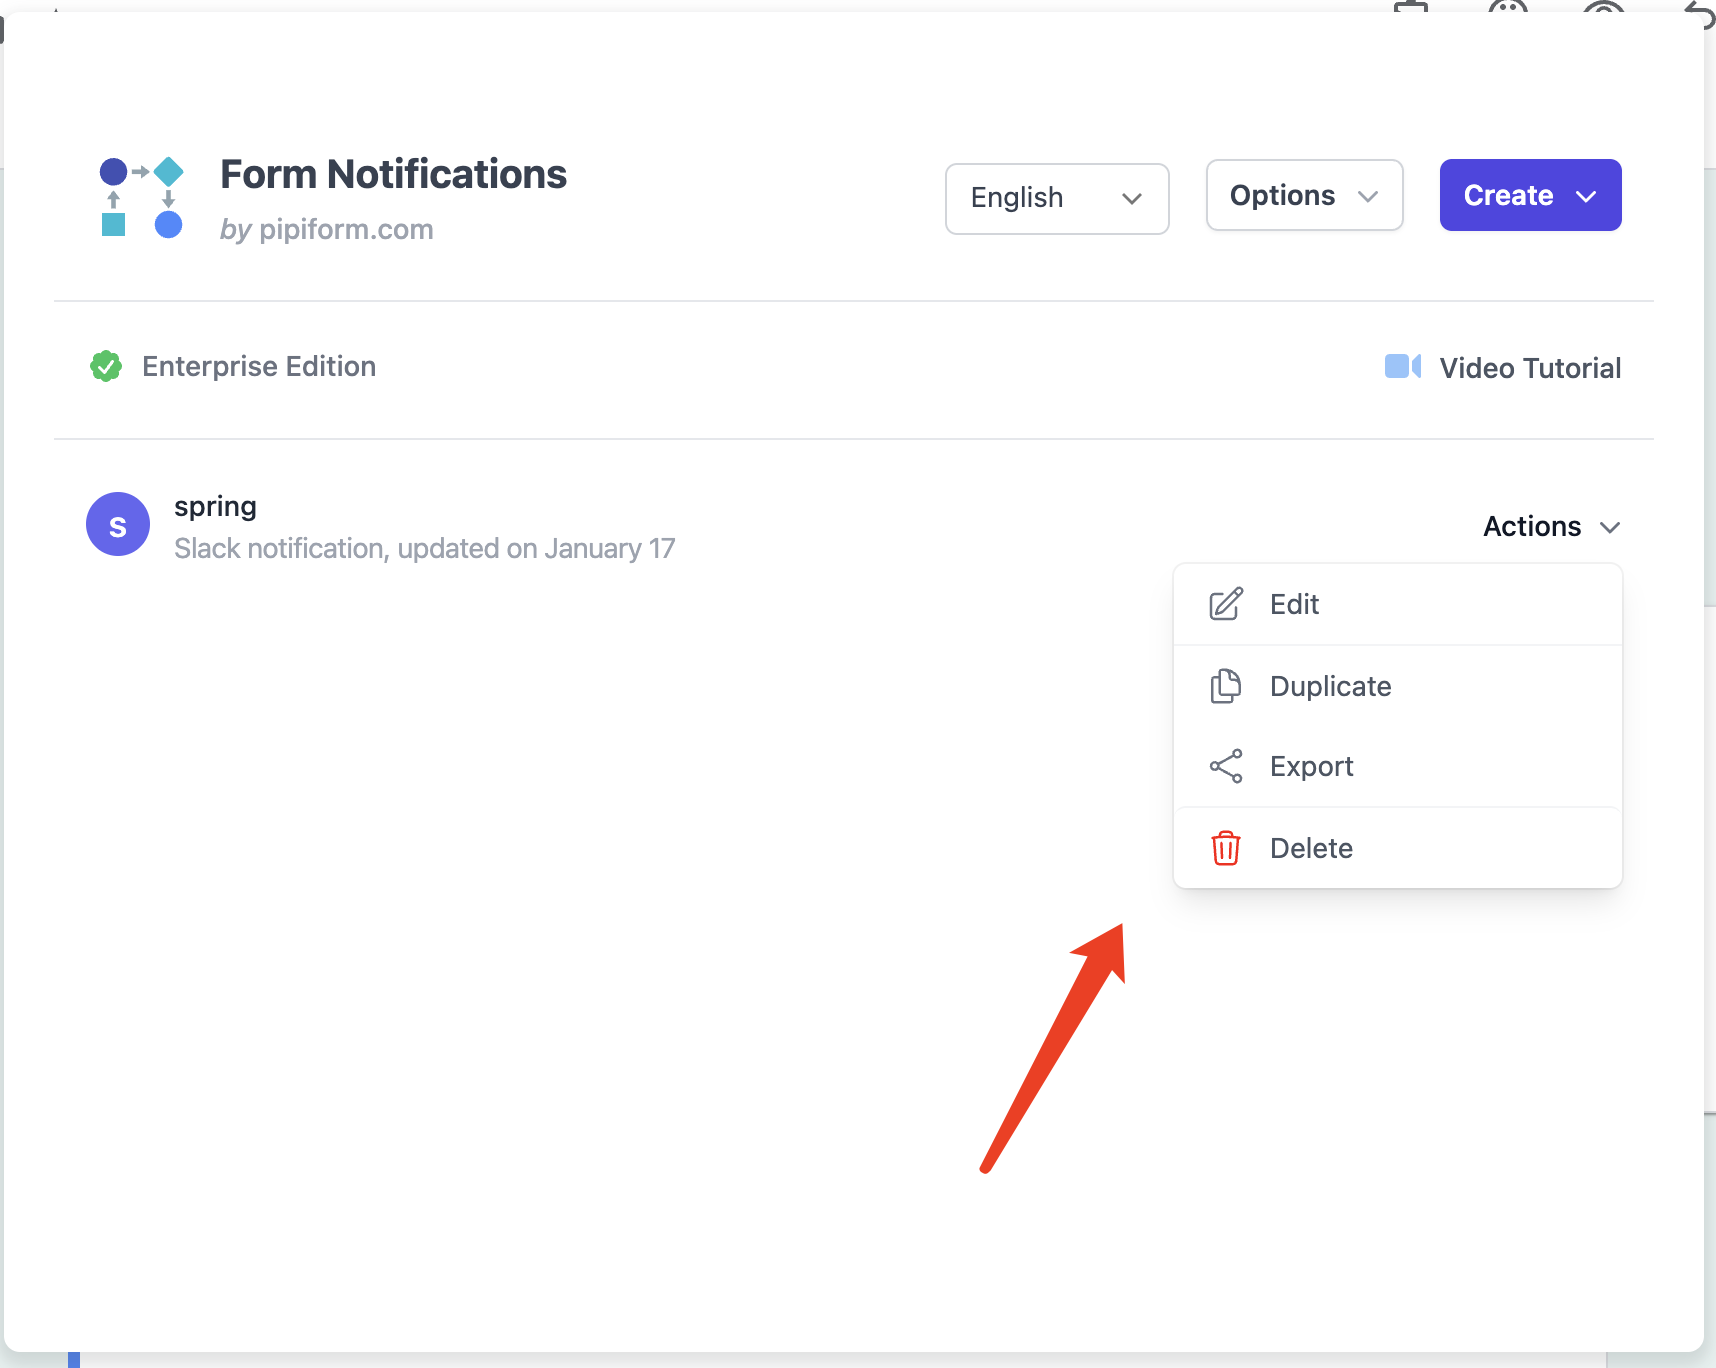
Task: Select the Duplicate text menu entry
Action: pyautogui.click(x=1330, y=686)
